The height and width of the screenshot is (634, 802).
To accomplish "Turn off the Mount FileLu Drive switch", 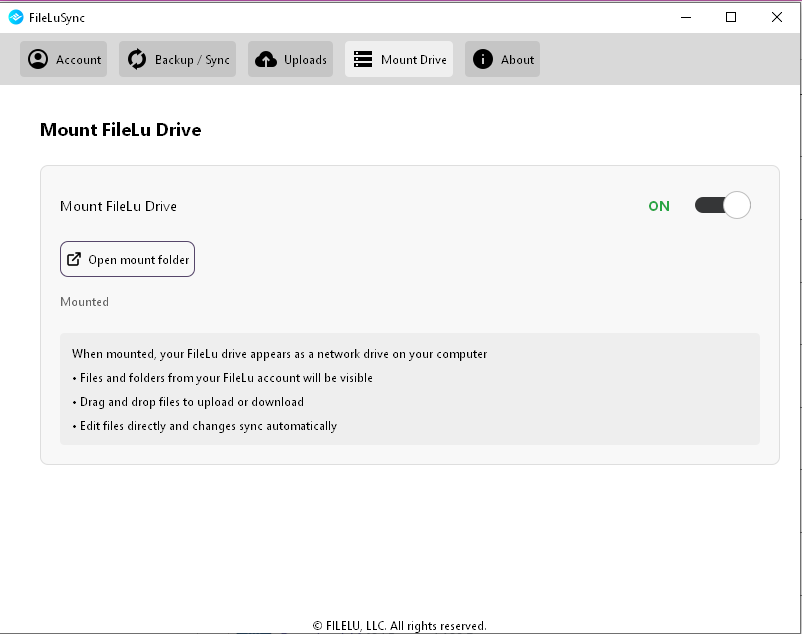I will (x=722, y=206).
